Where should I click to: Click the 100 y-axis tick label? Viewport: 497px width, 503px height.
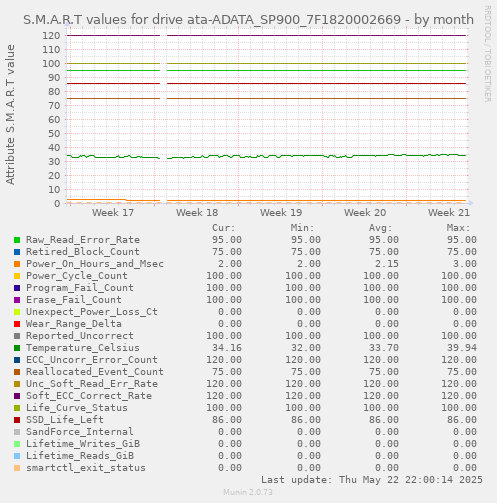51,63
